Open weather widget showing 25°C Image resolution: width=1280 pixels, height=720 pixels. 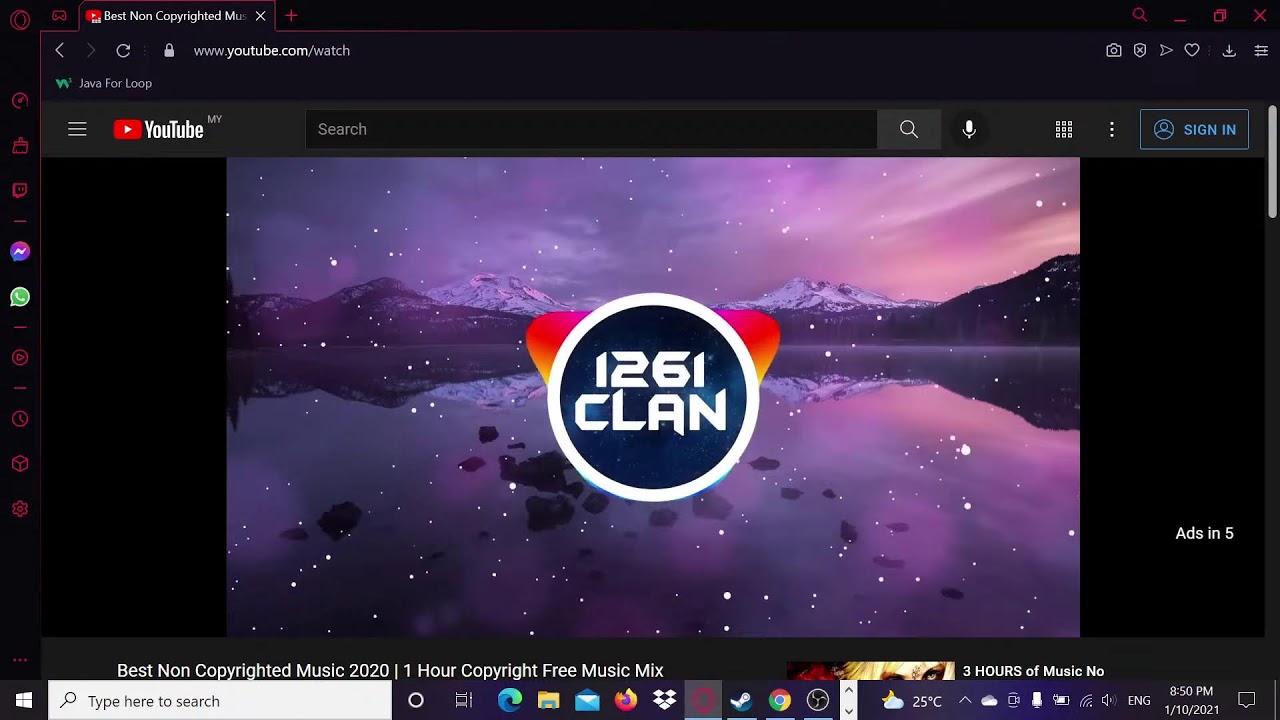point(912,701)
